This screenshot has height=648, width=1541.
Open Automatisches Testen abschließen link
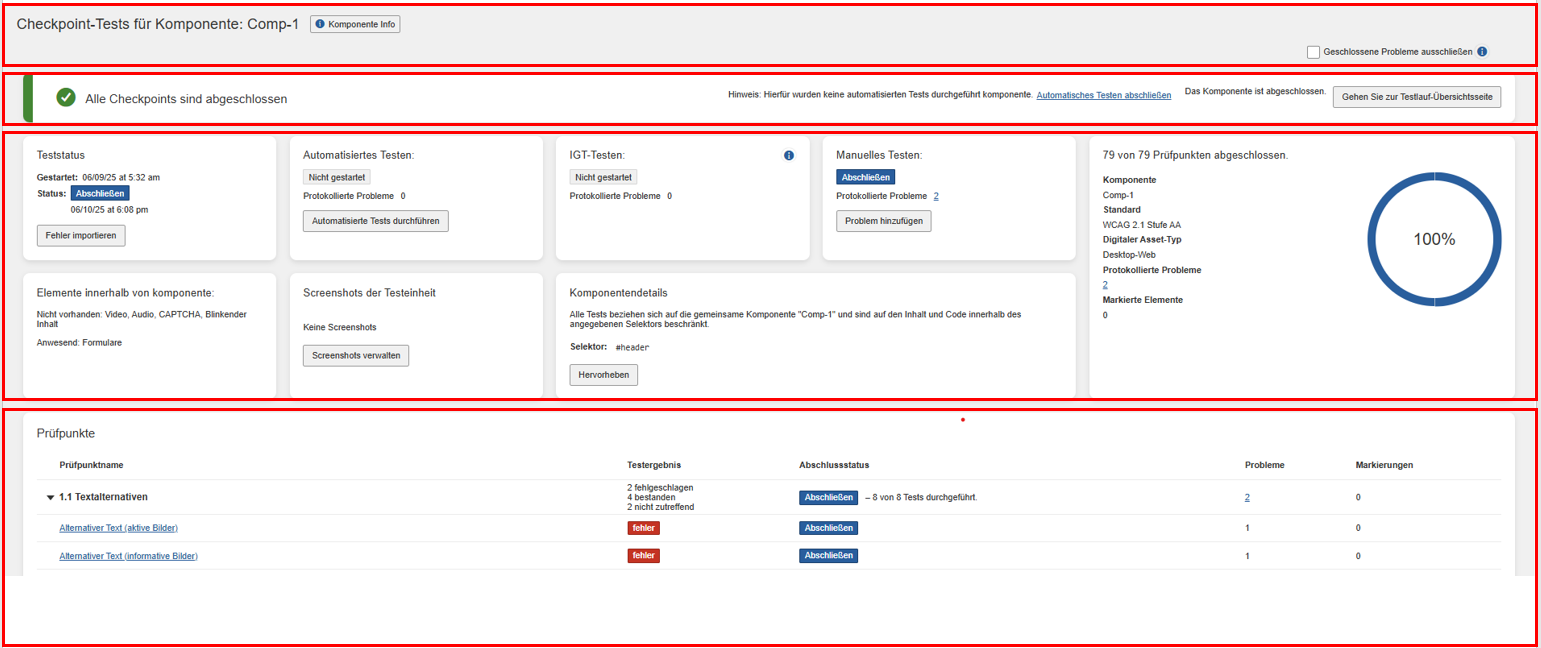[x=1103, y=95]
